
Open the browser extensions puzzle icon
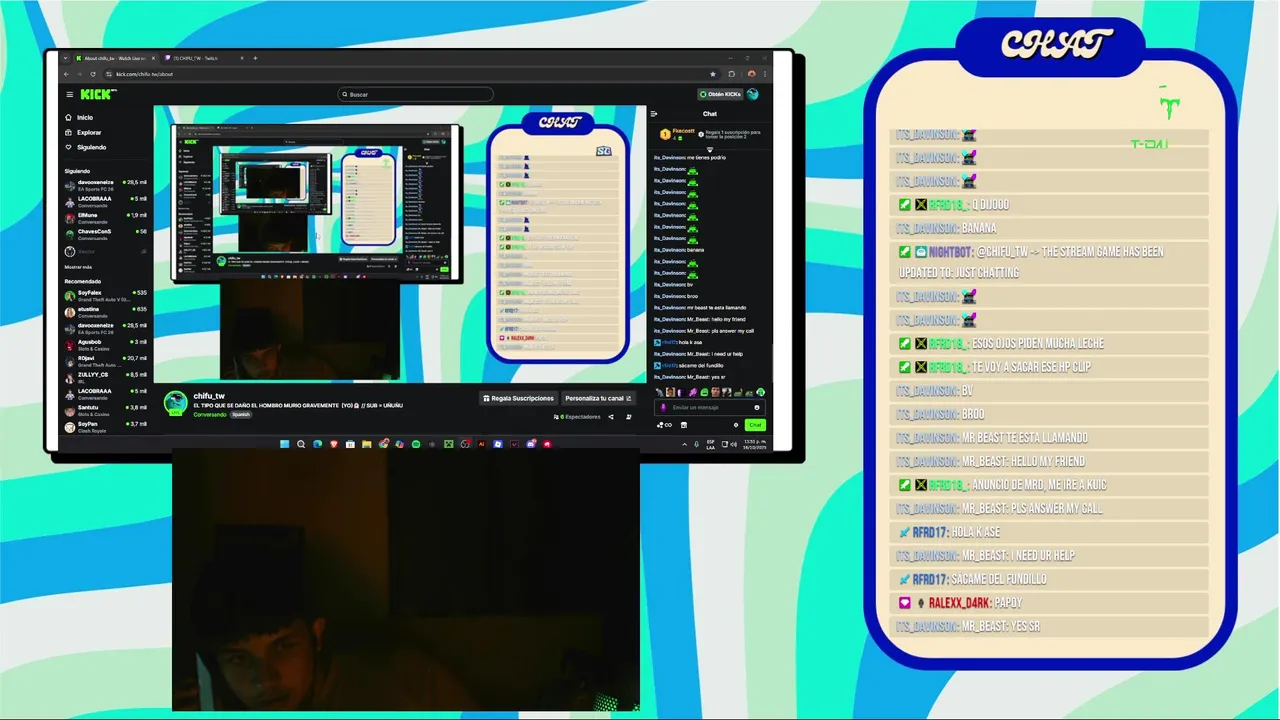coord(731,74)
